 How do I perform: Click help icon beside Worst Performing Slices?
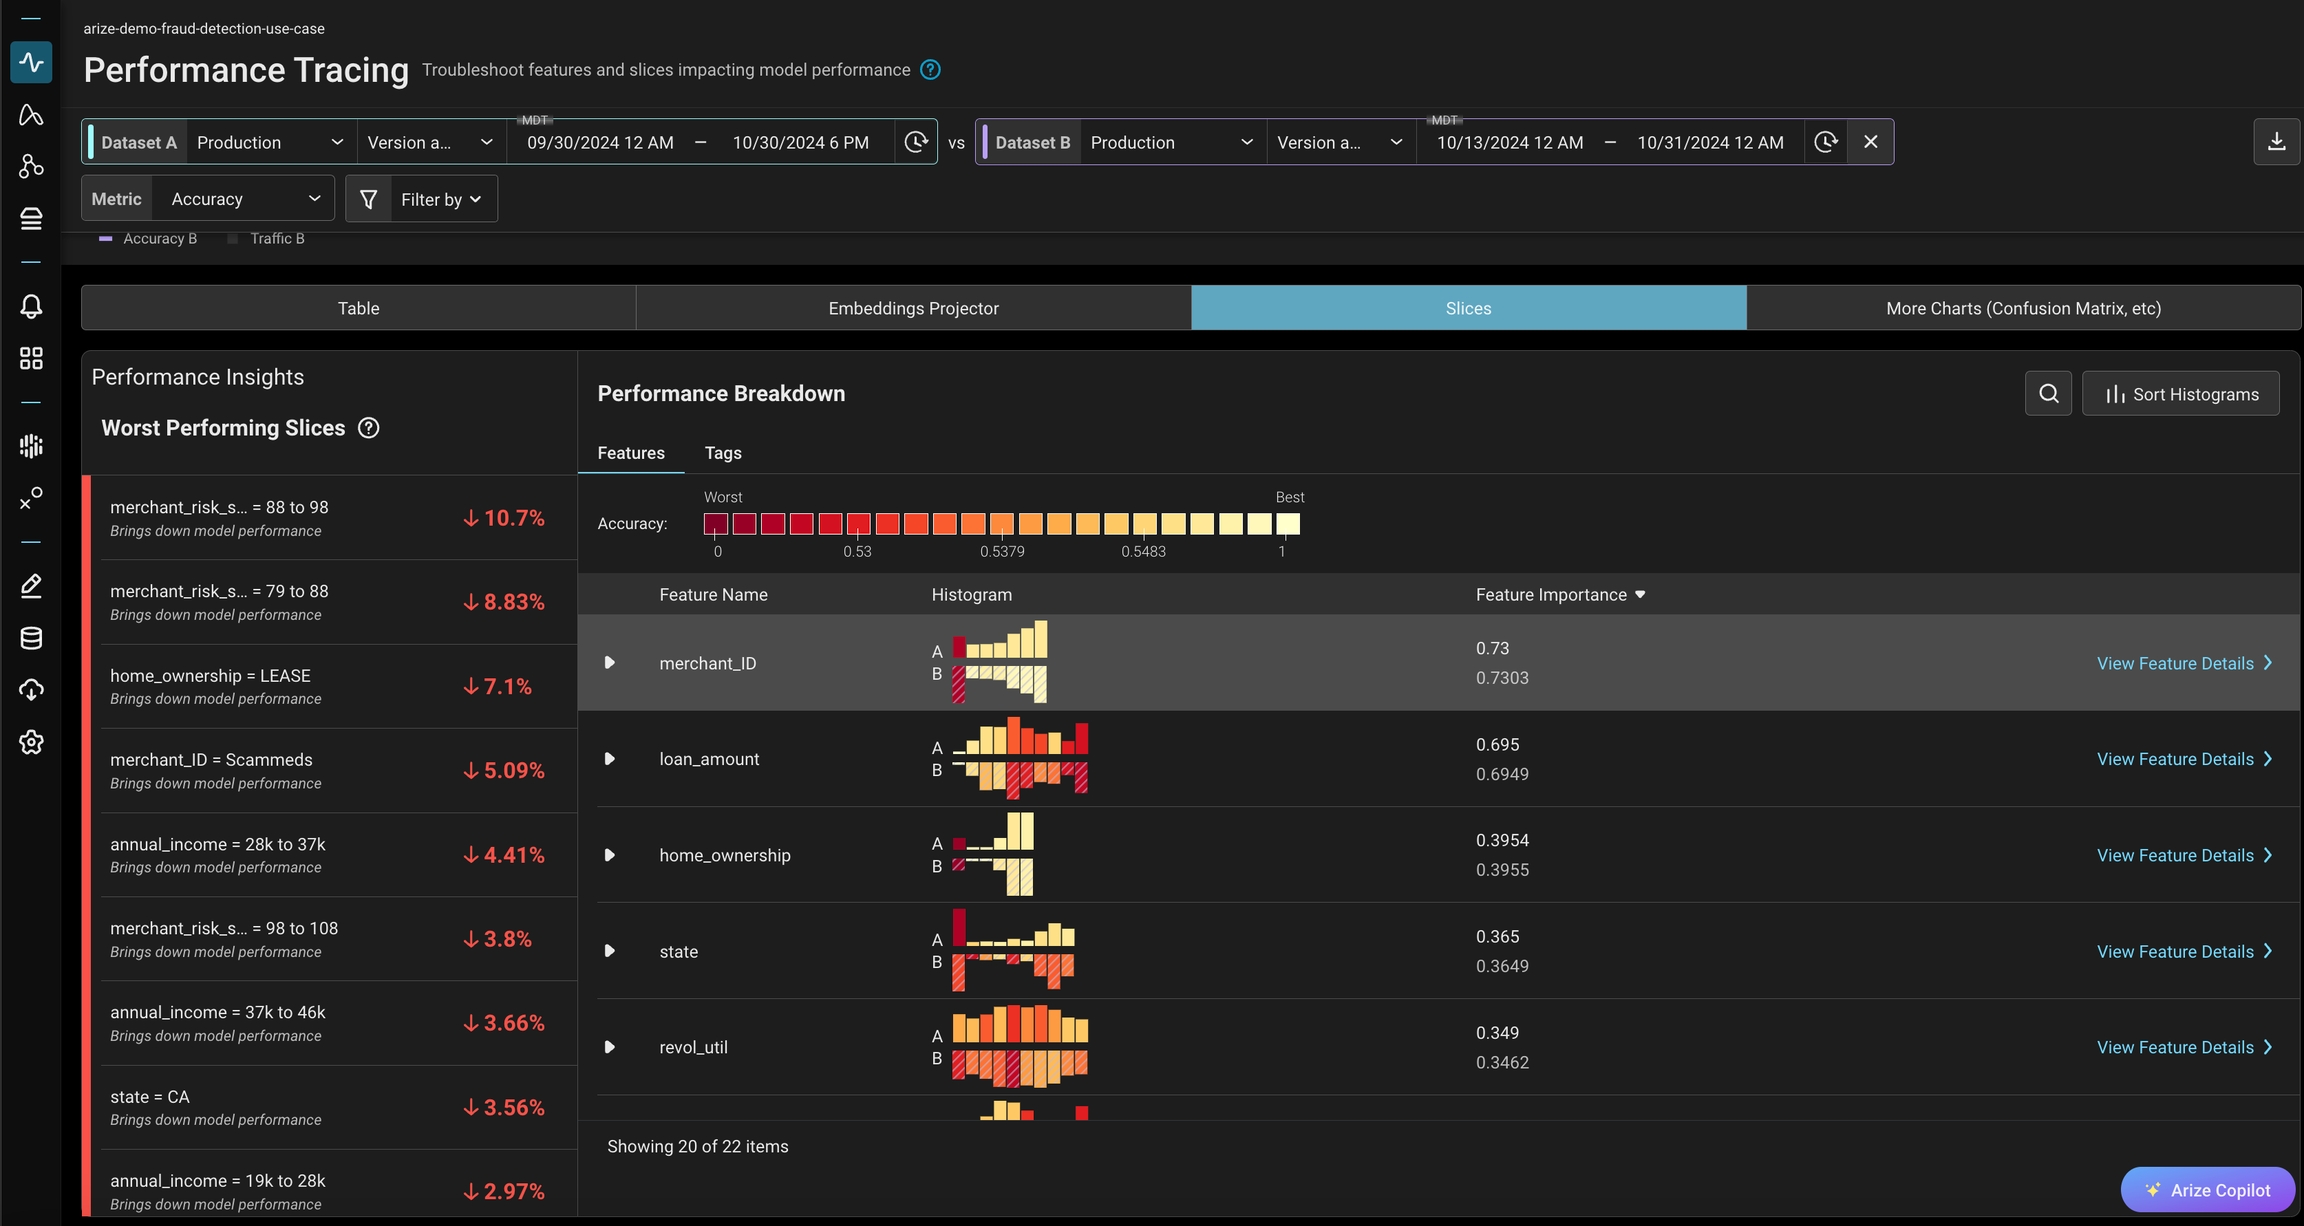point(368,428)
